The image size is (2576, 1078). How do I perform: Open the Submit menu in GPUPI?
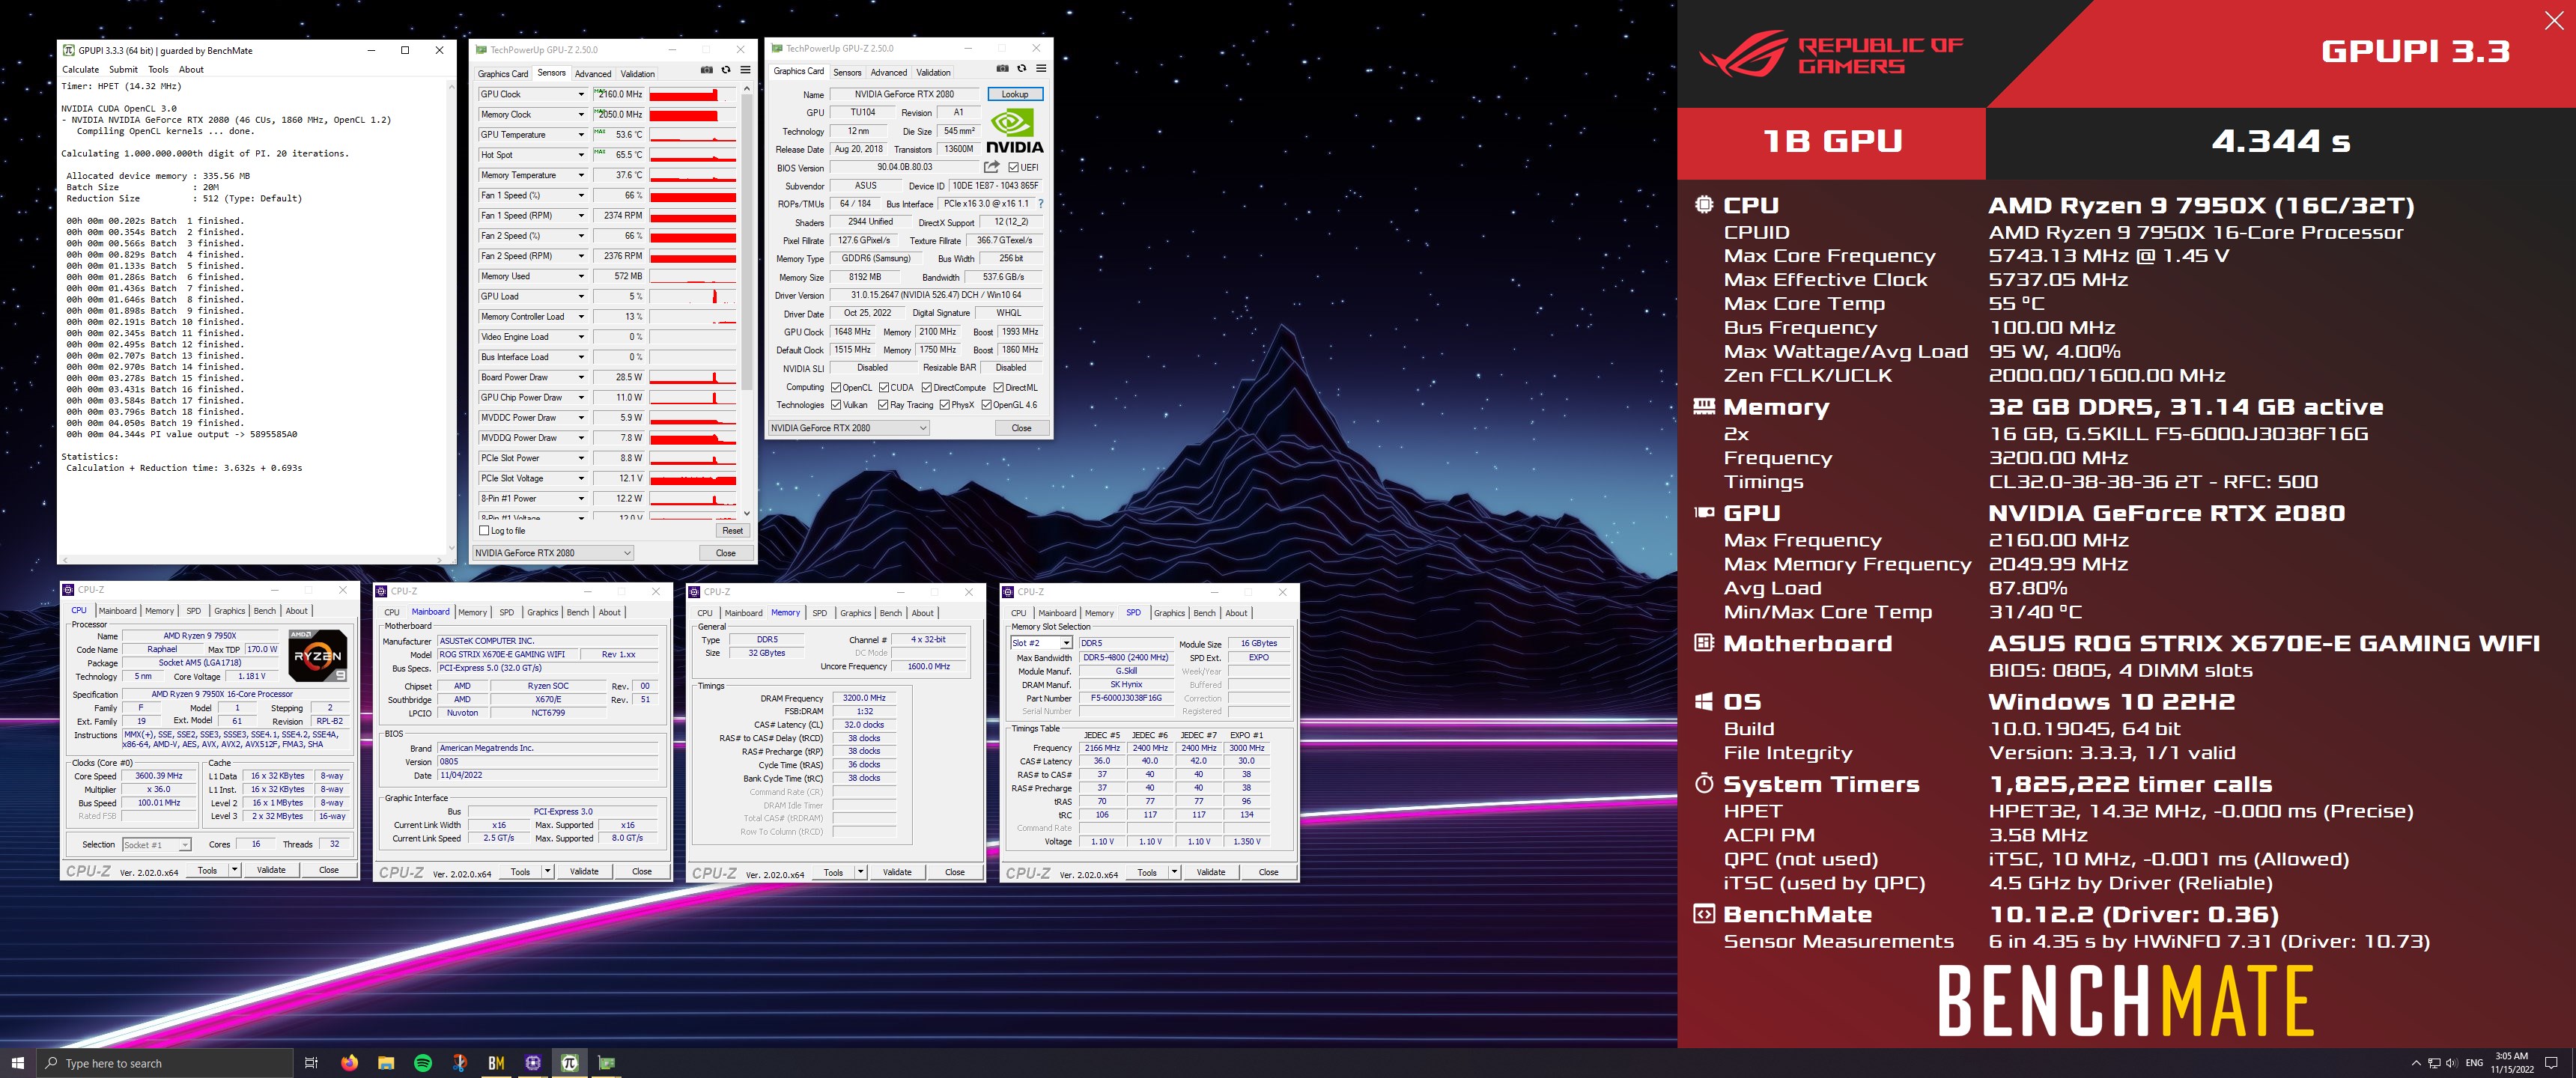123,70
